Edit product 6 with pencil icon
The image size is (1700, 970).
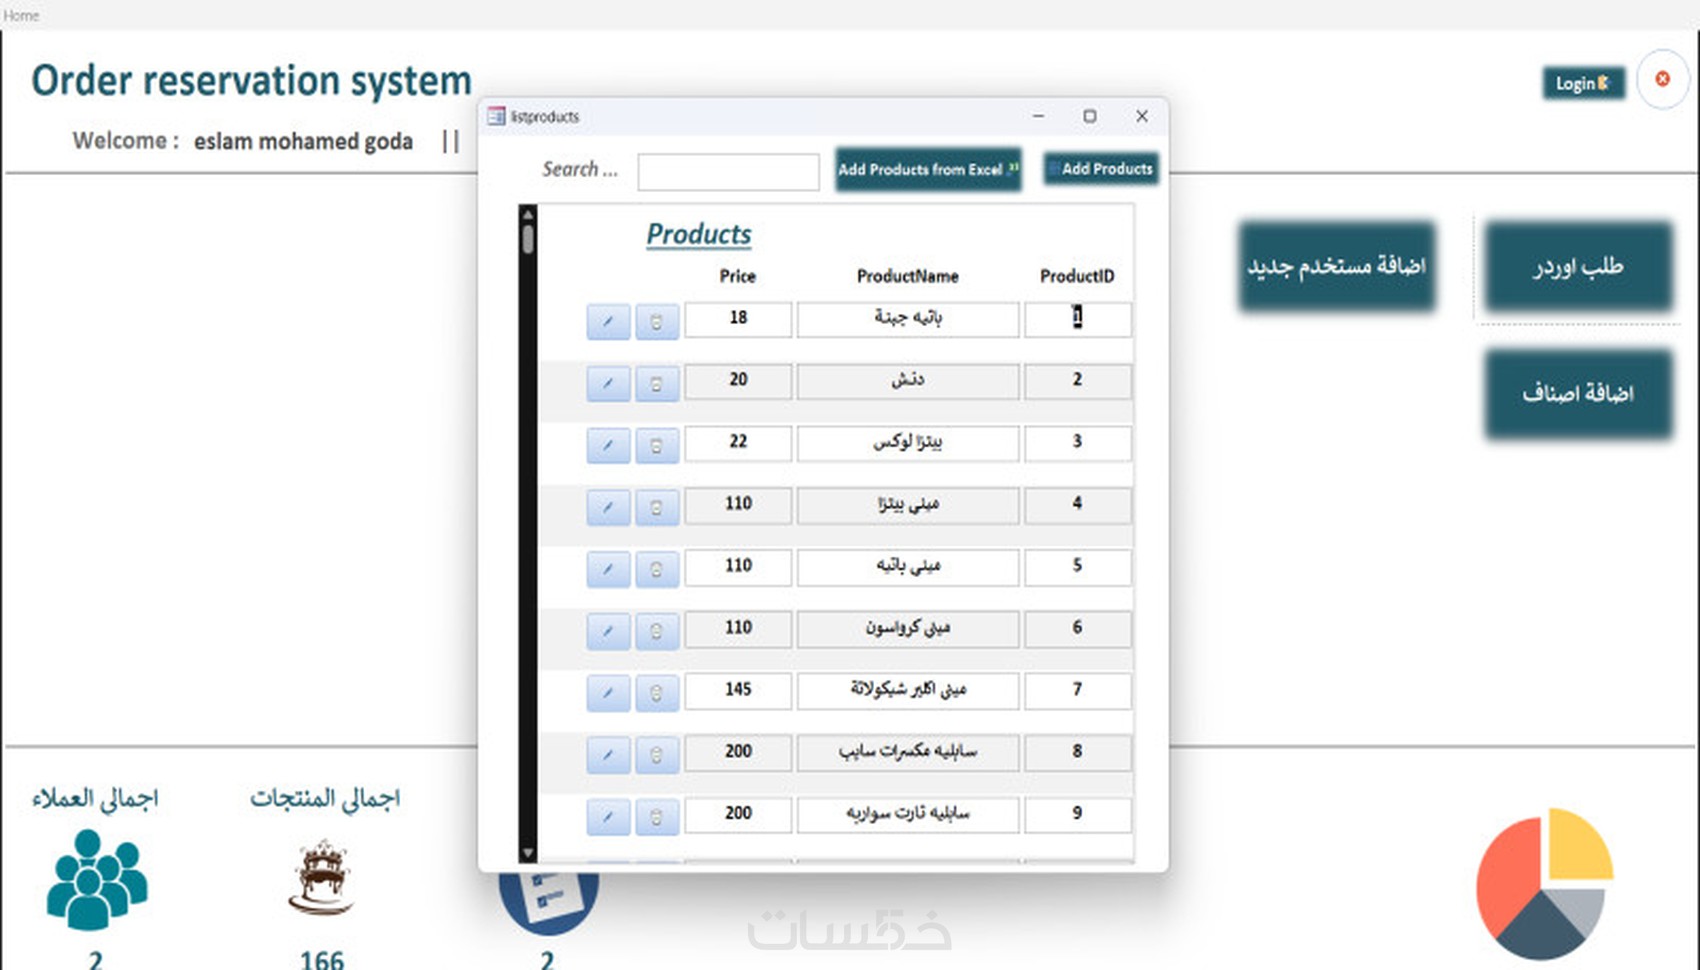pos(608,631)
